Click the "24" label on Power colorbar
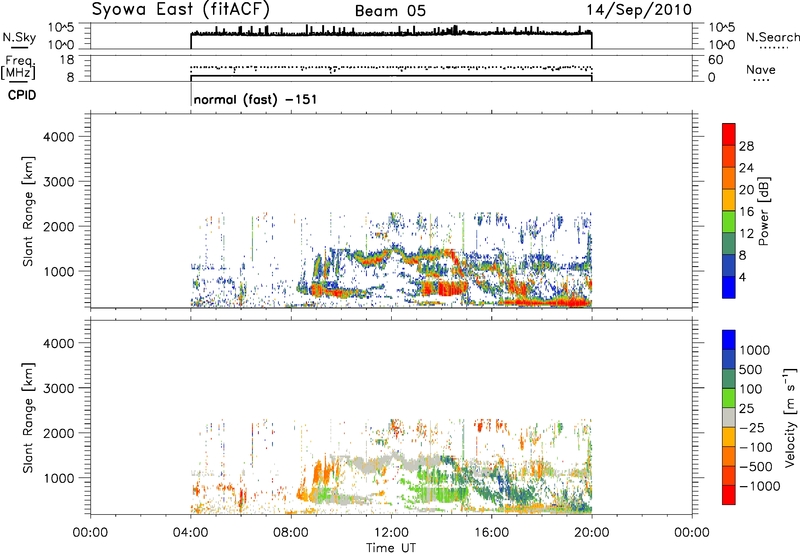 pyautogui.click(x=746, y=168)
